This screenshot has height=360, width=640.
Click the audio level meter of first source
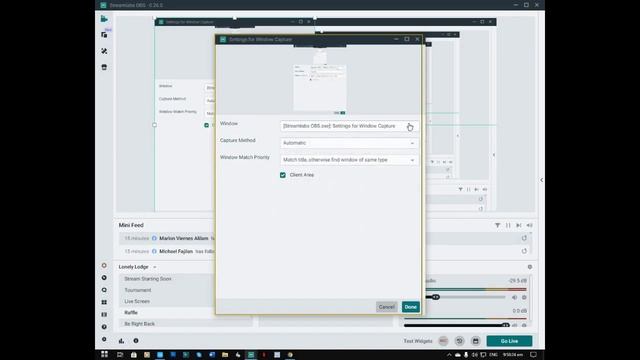pyautogui.click(x=476, y=289)
